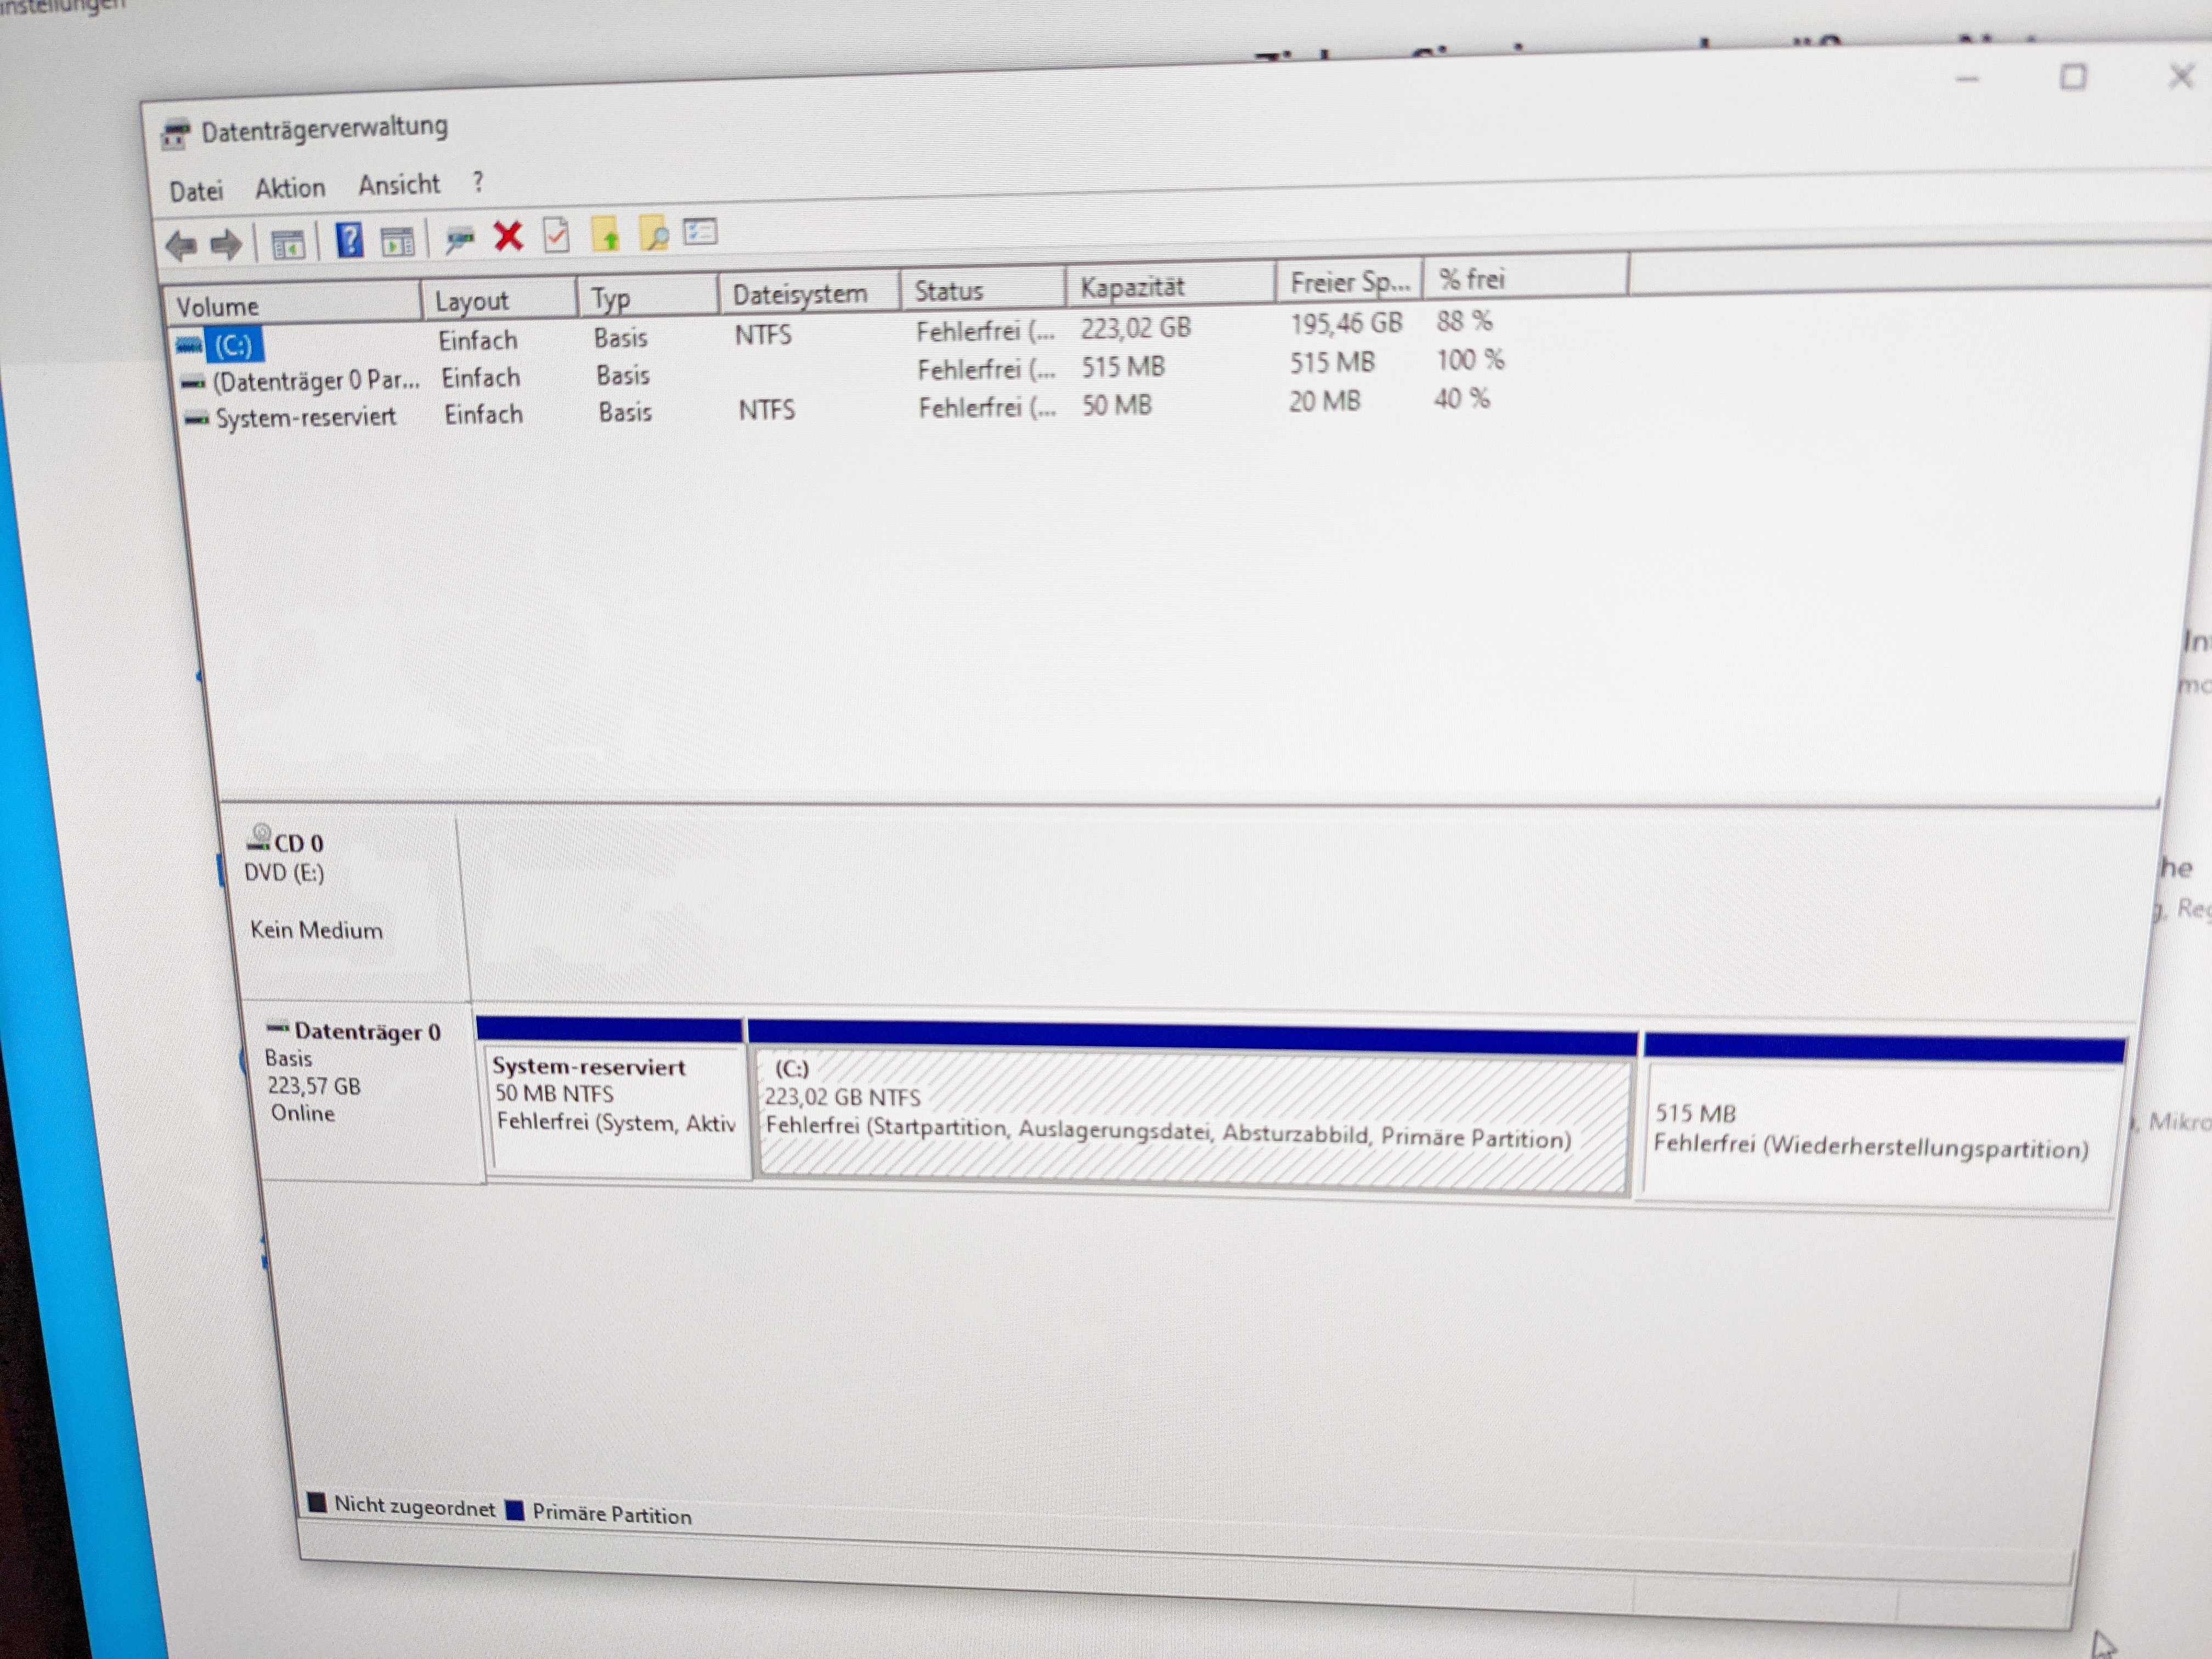Click the folder with green arrow icon
Viewport: 2212px width, 1659px height.
coord(606,235)
